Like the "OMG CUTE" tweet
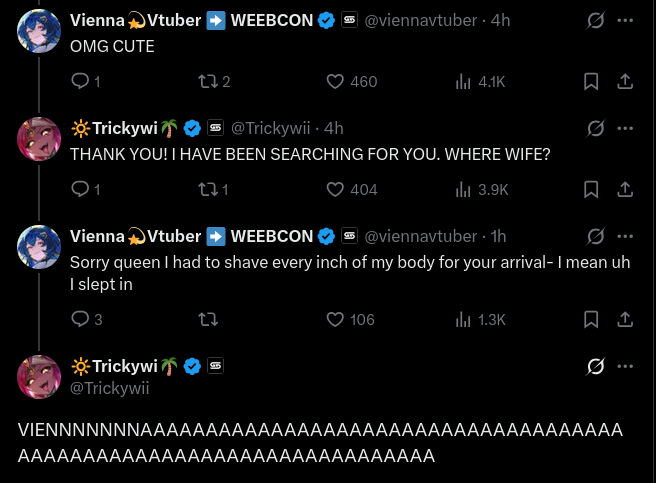 337,82
